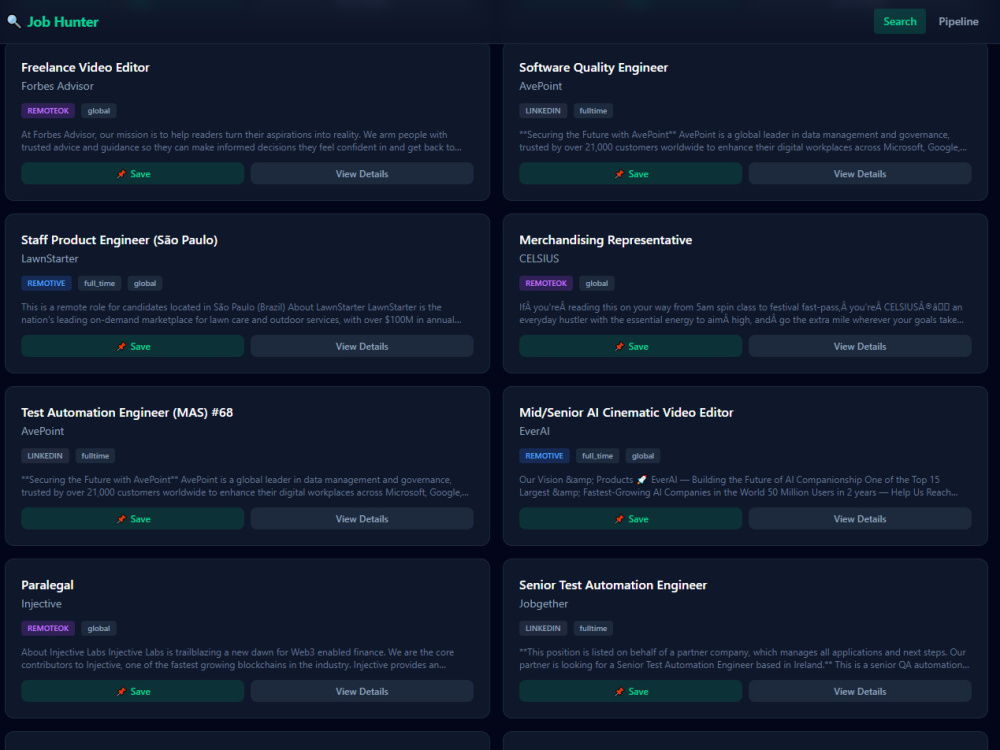Image resolution: width=1000 pixels, height=750 pixels.
Task: Click global tag on Staff Product Engineer card
Action: (145, 283)
